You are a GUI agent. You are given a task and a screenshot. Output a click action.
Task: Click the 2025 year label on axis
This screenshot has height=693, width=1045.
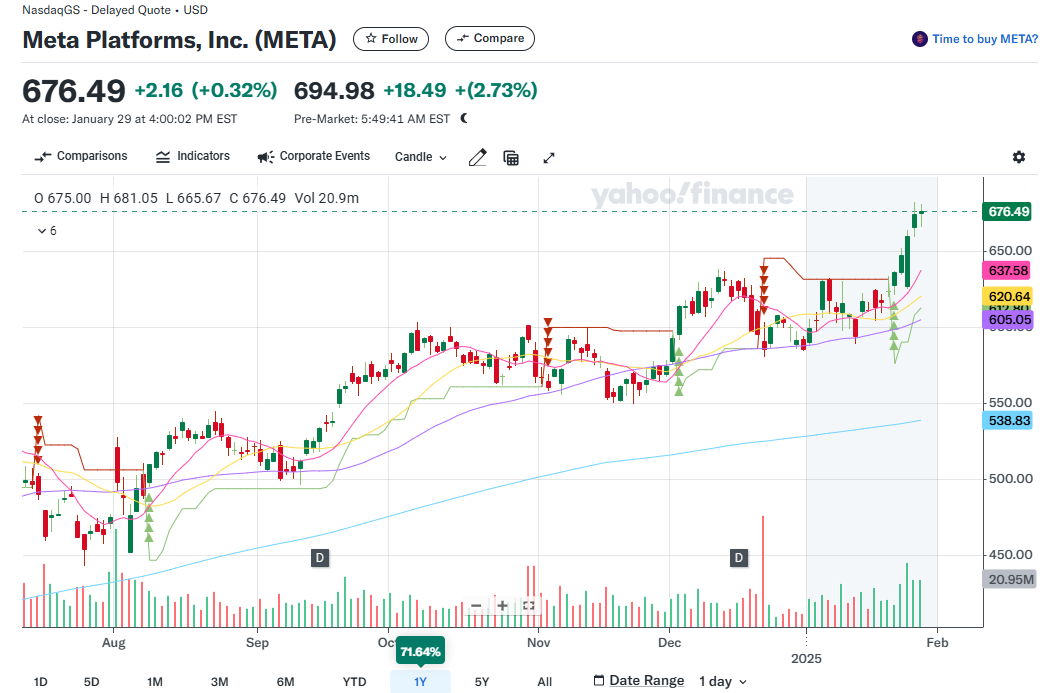[x=806, y=658]
